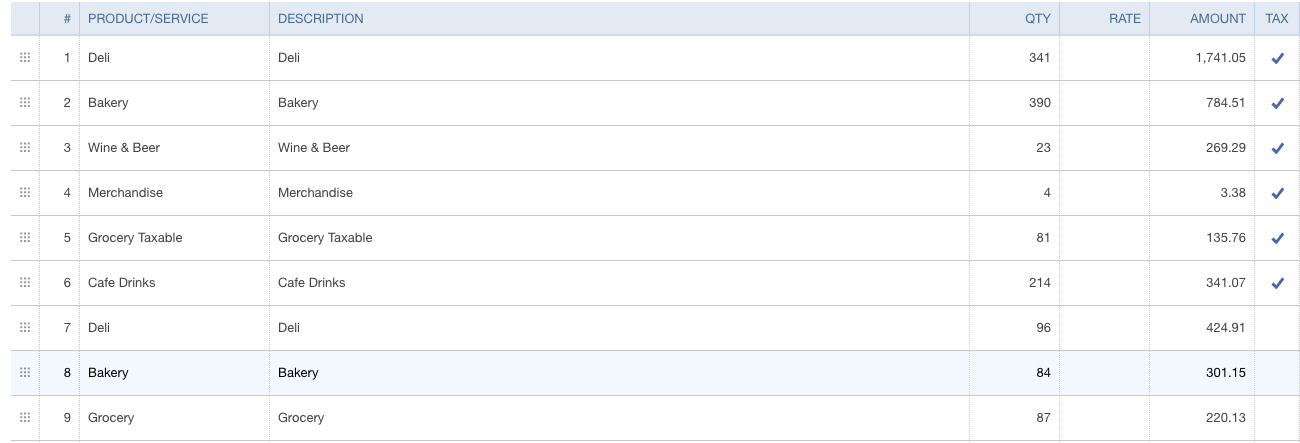Image resolution: width=1300 pixels, height=443 pixels.
Task: Edit amount 784.51 in row 2
Action: coord(1201,103)
